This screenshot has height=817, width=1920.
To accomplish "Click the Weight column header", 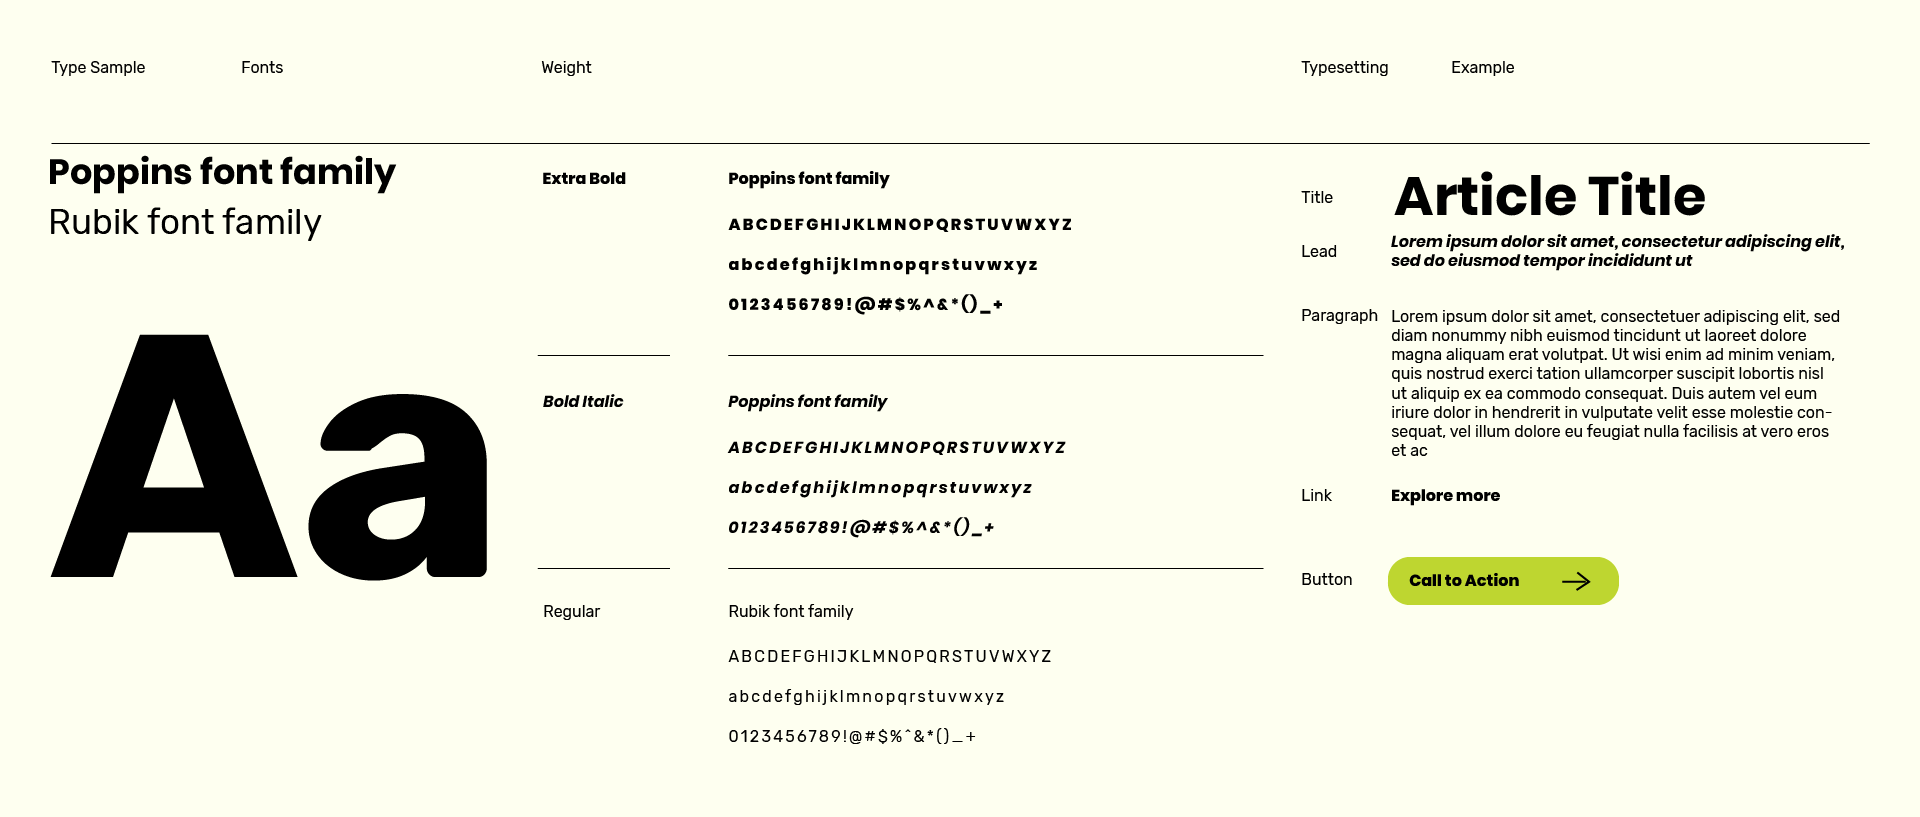I will click(x=566, y=68).
